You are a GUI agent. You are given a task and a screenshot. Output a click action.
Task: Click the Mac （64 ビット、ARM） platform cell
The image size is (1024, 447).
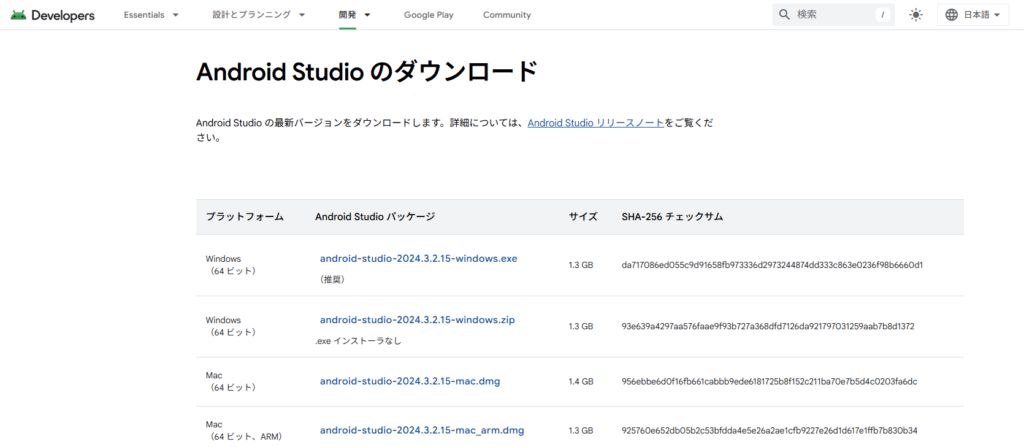[244, 430]
